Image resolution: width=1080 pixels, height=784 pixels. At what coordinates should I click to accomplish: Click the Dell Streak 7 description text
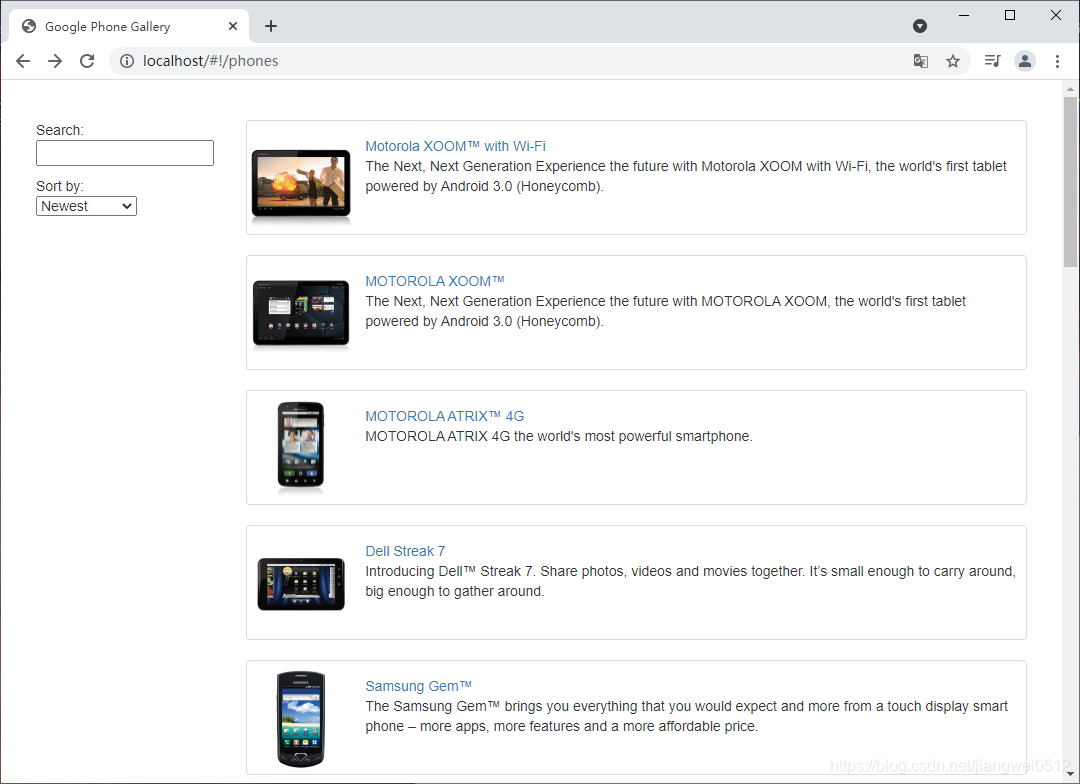coord(690,581)
